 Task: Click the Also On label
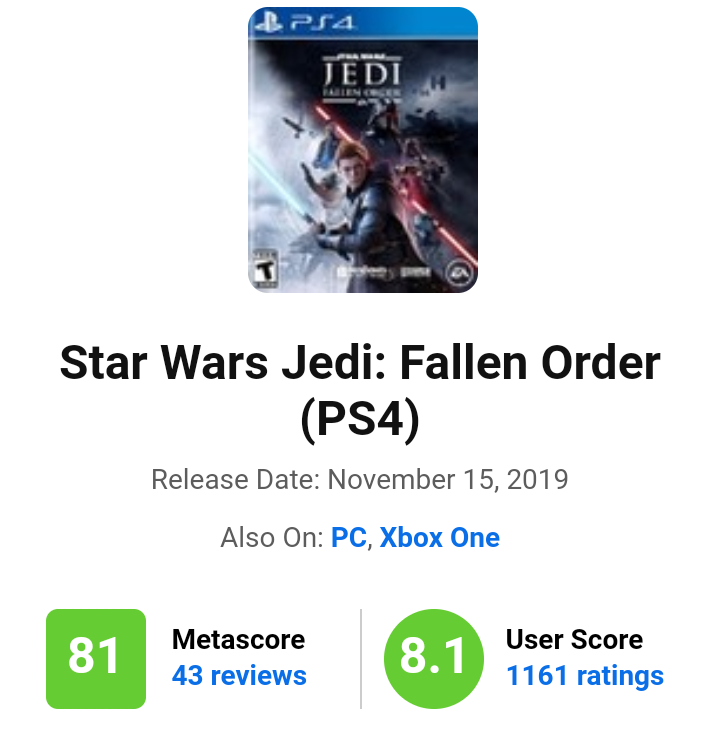point(272,537)
